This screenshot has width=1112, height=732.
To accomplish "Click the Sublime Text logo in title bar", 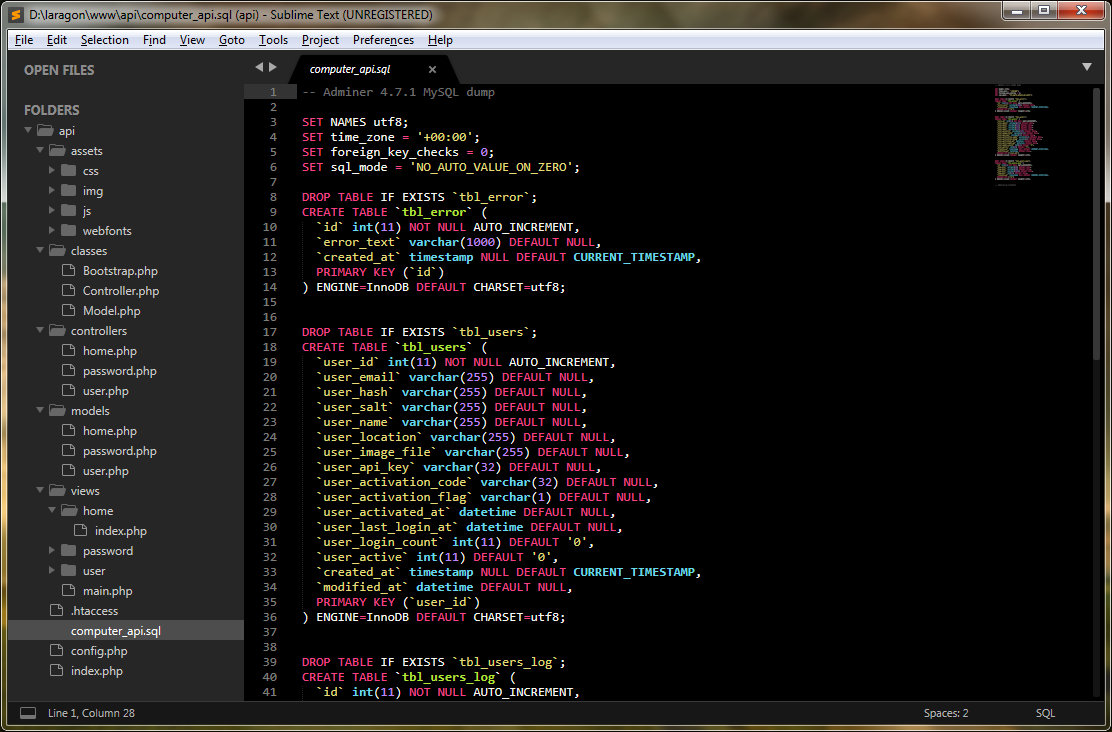I will tap(16, 14).
